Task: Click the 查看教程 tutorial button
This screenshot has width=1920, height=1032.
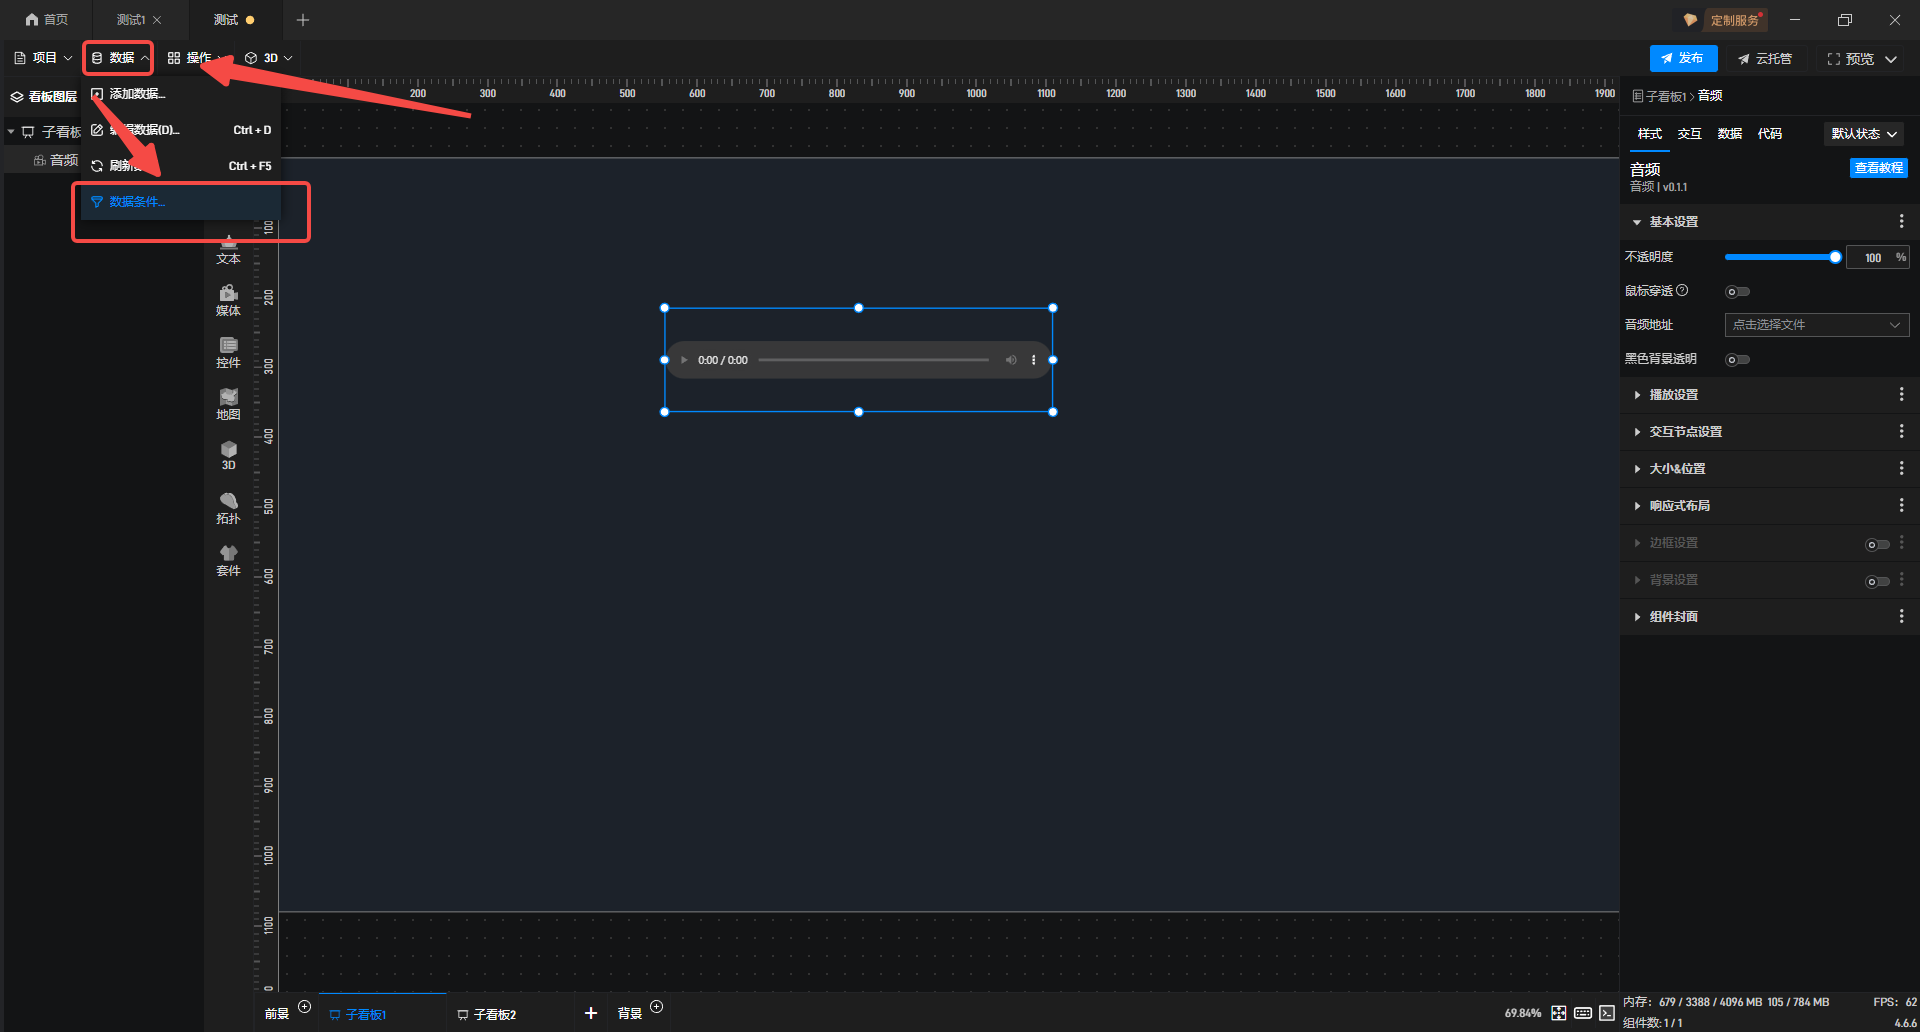Action: [x=1878, y=168]
